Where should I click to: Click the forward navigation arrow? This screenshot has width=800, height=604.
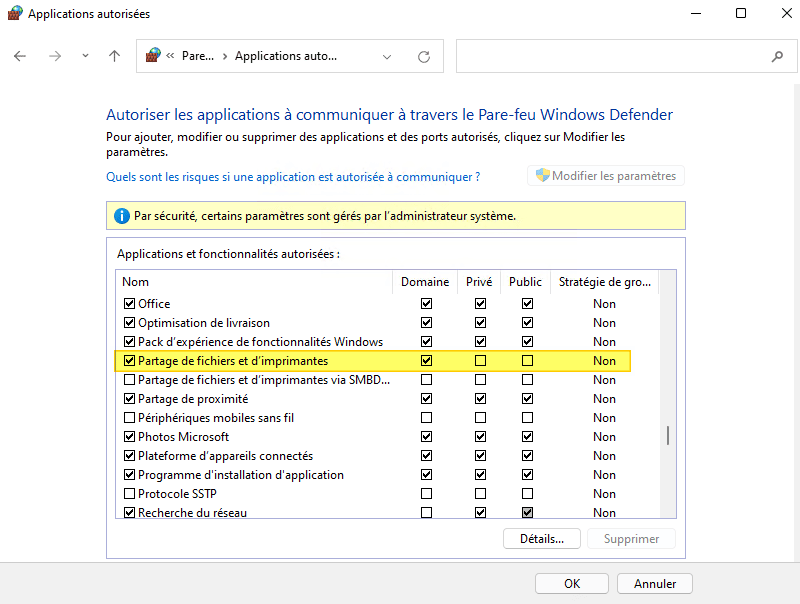(55, 57)
